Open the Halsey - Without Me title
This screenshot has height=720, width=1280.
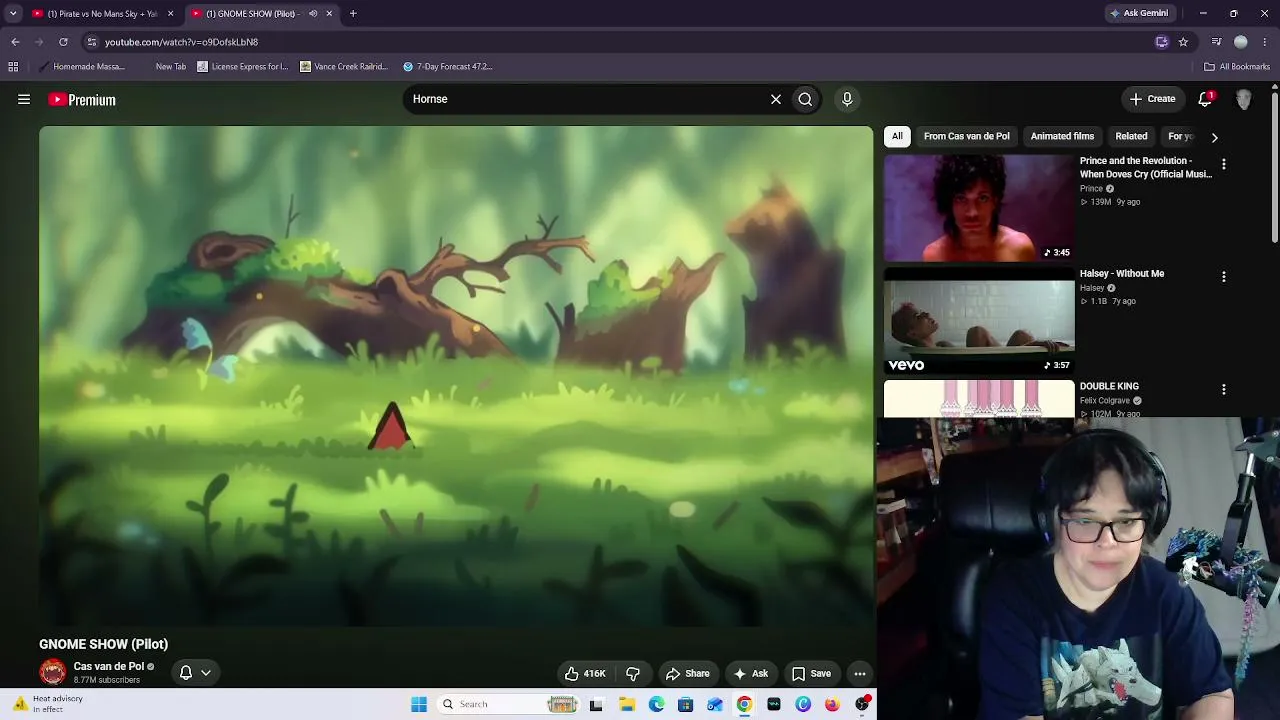point(1122,274)
